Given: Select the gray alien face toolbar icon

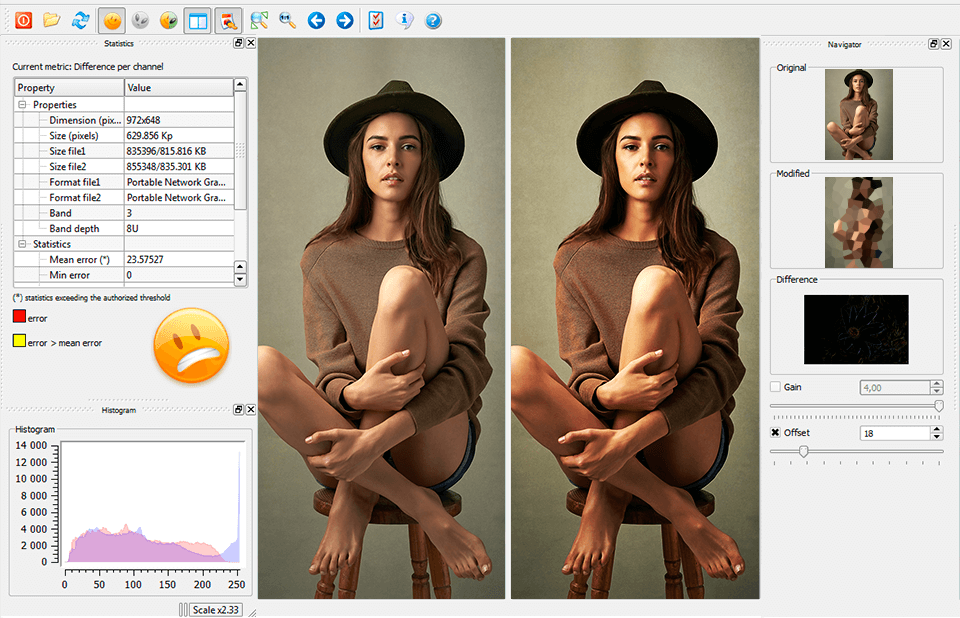Looking at the screenshot, I should [141, 20].
